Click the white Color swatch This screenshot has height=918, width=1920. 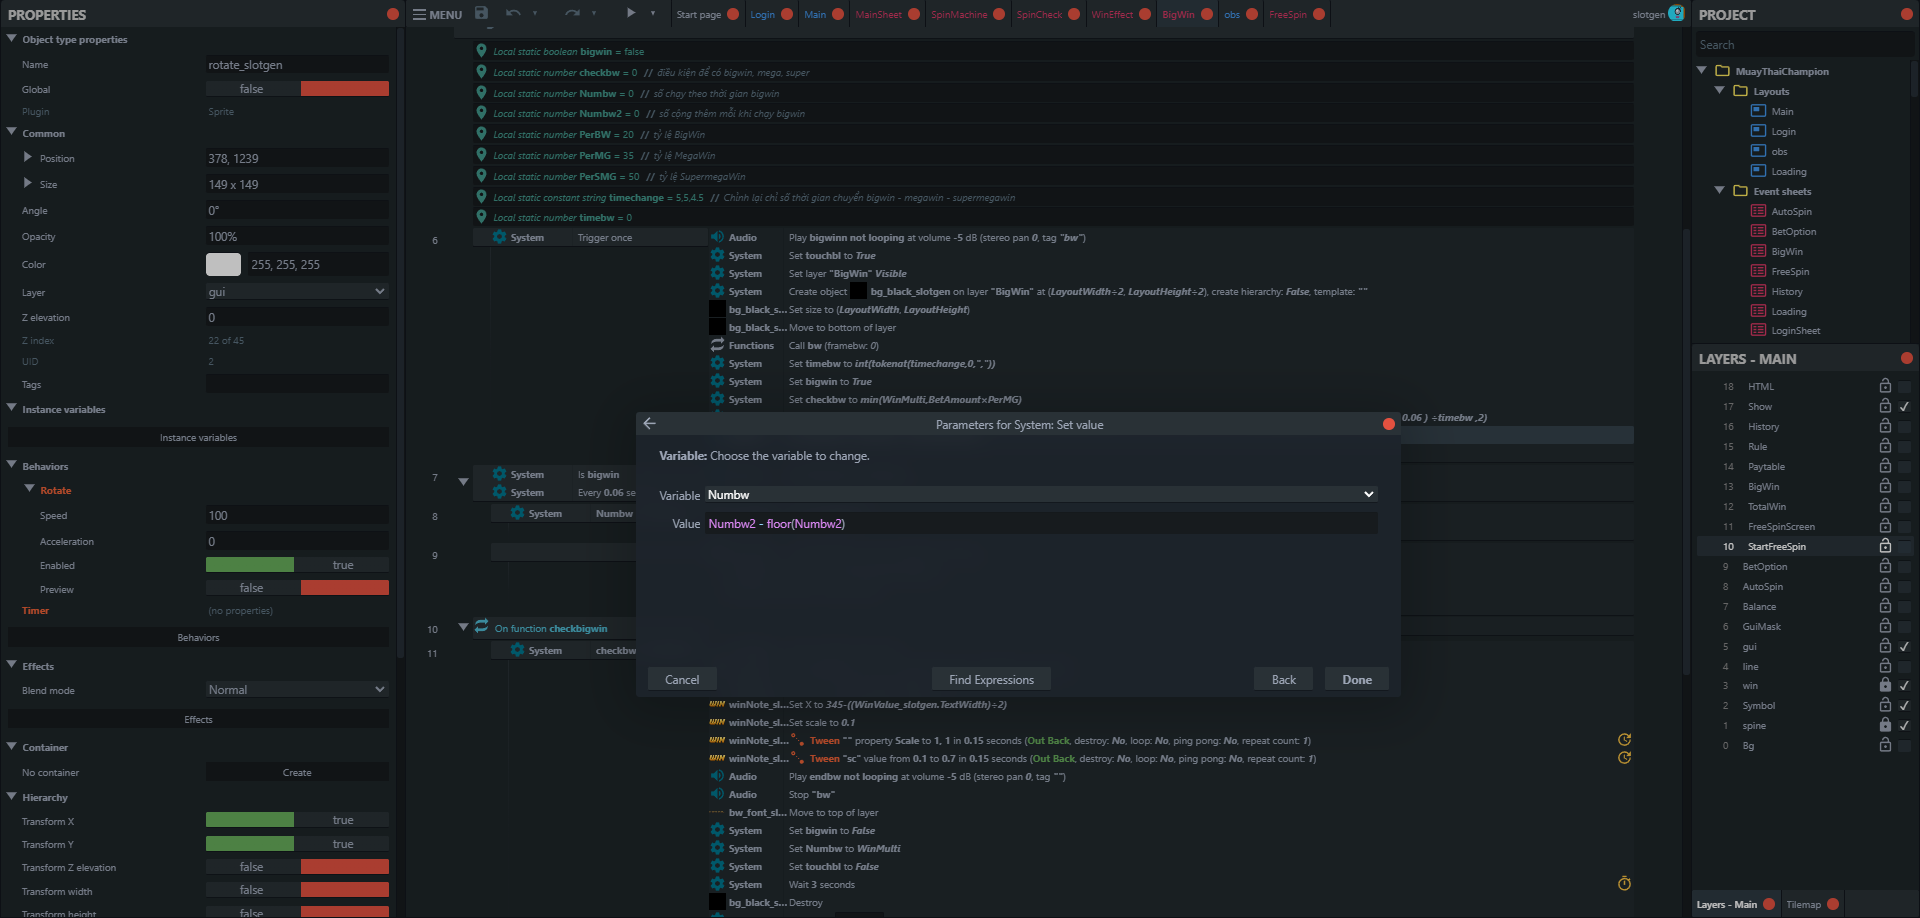pyautogui.click(x=223, y=264)
